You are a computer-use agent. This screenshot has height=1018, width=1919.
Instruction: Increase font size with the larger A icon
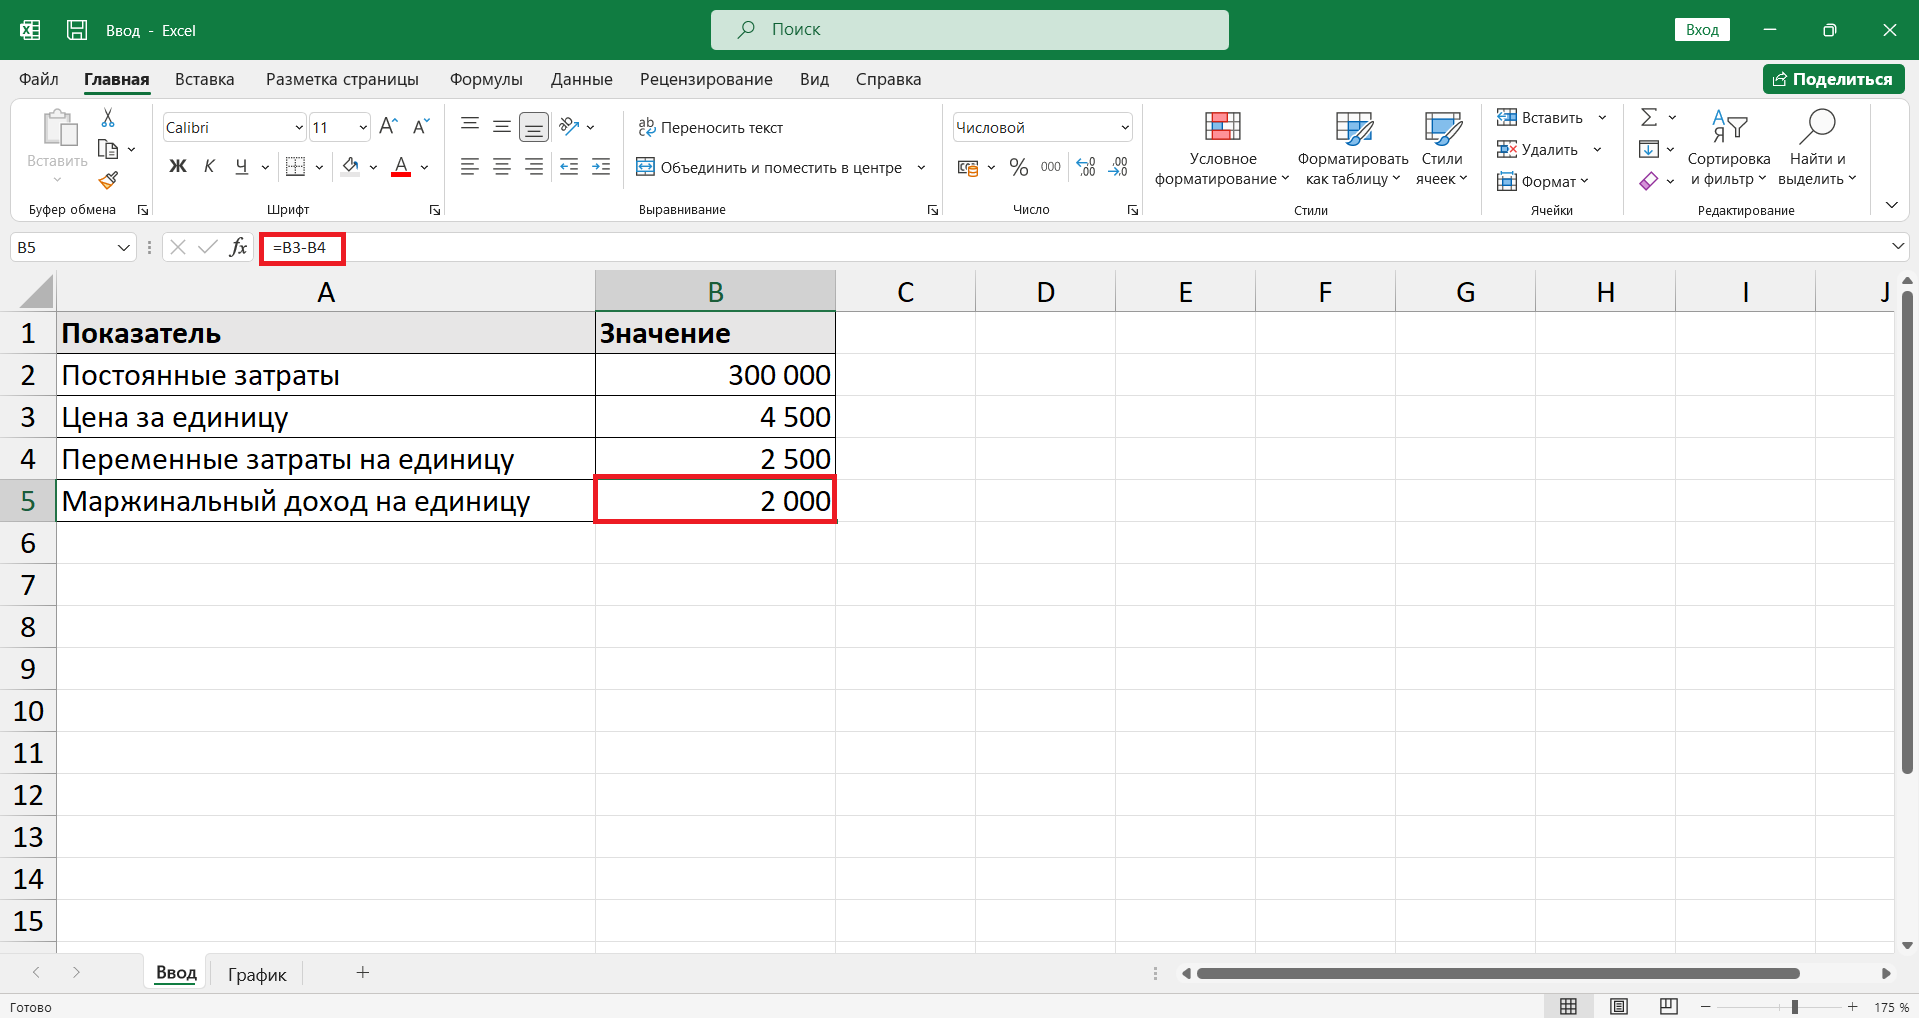point(388,126)
